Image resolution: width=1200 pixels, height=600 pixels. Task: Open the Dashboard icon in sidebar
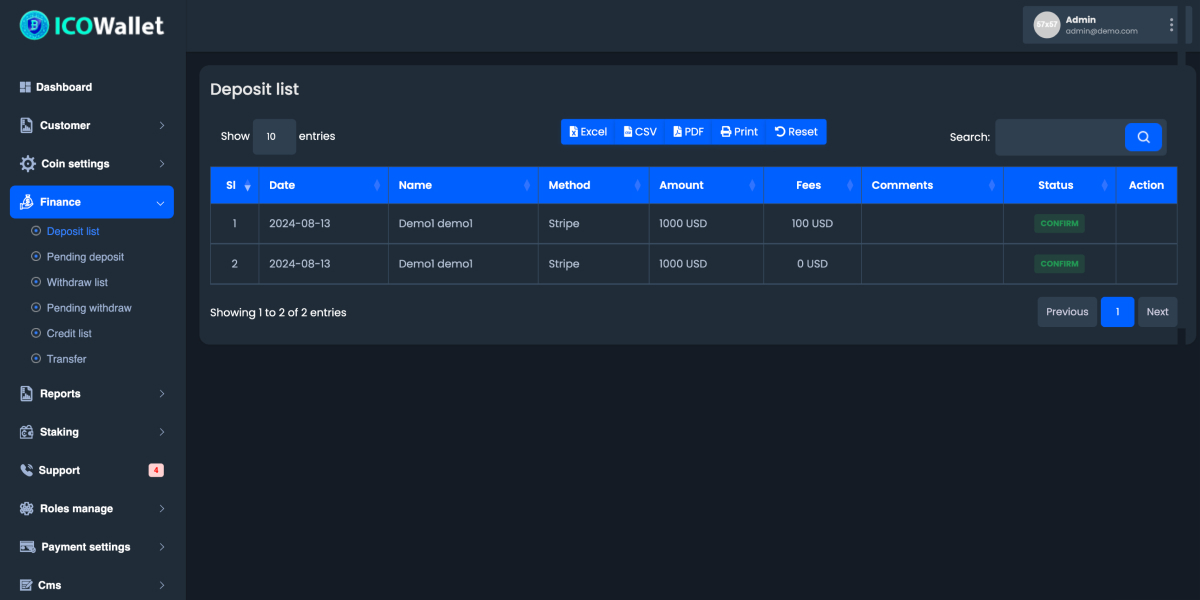[26, 87]
